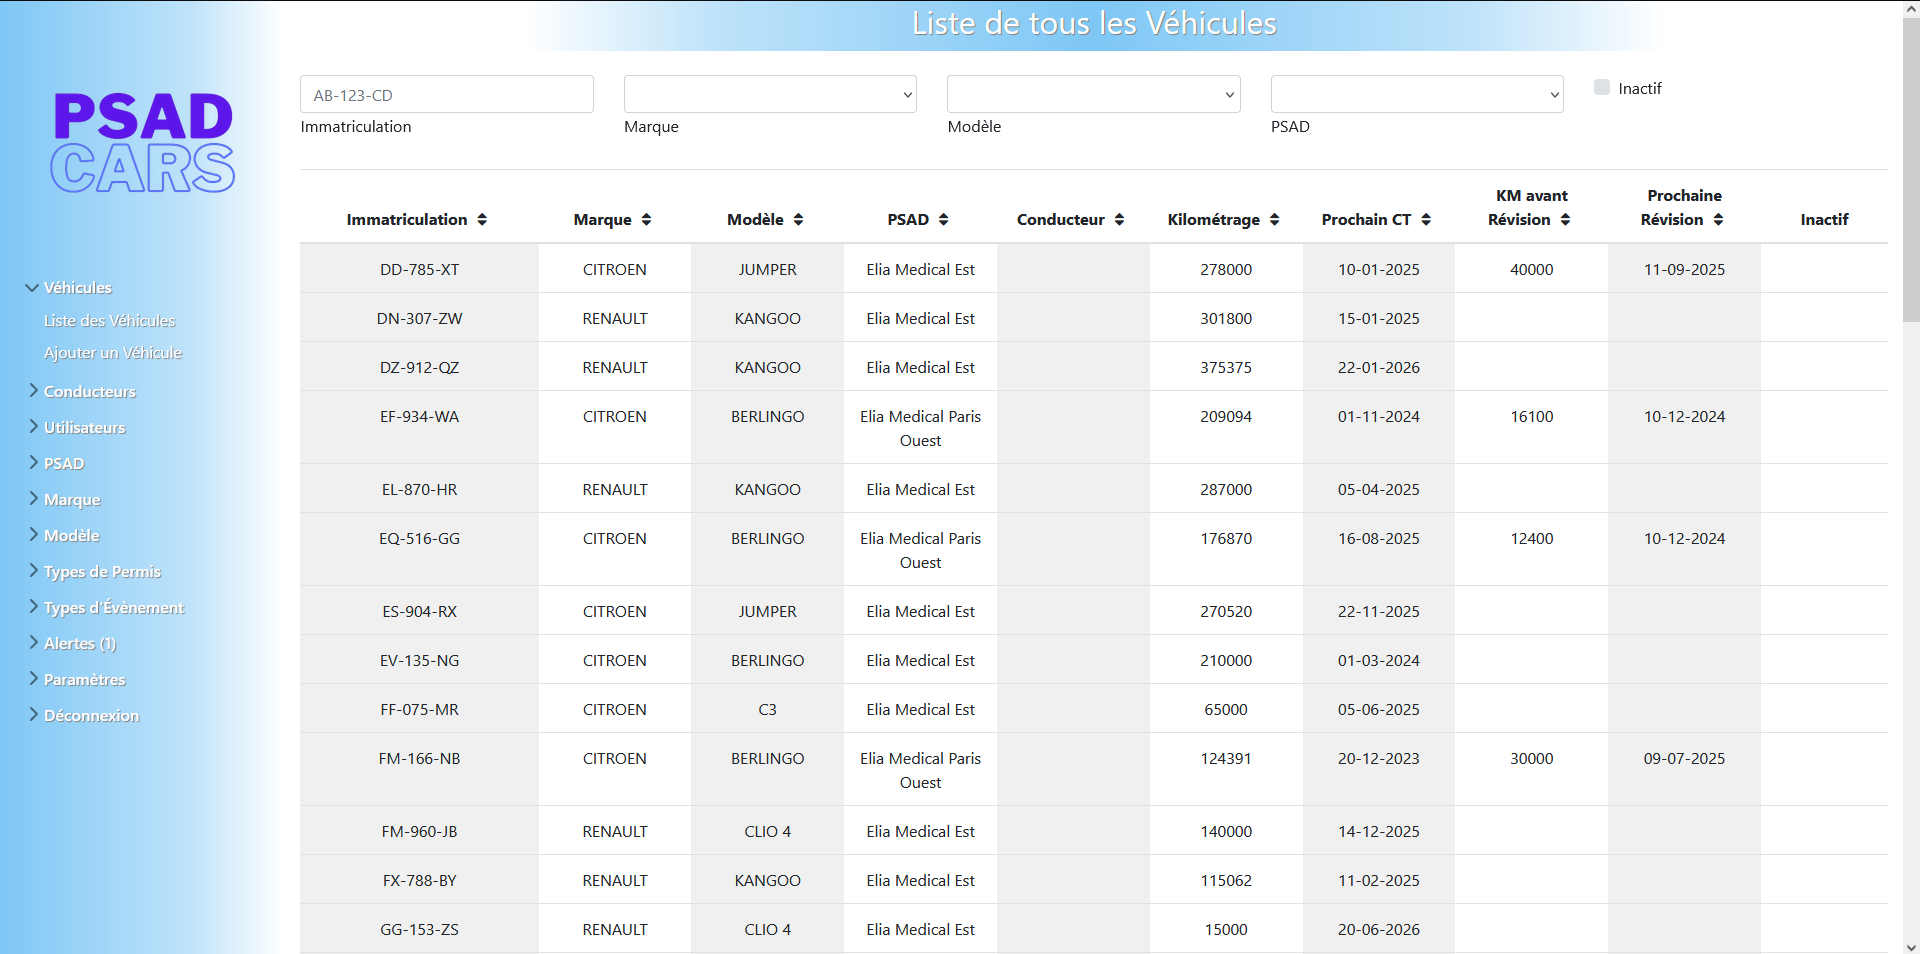
Task: Open the PSAD filter dropdown
Action: pyautogui.click(x=1416, y=94)
